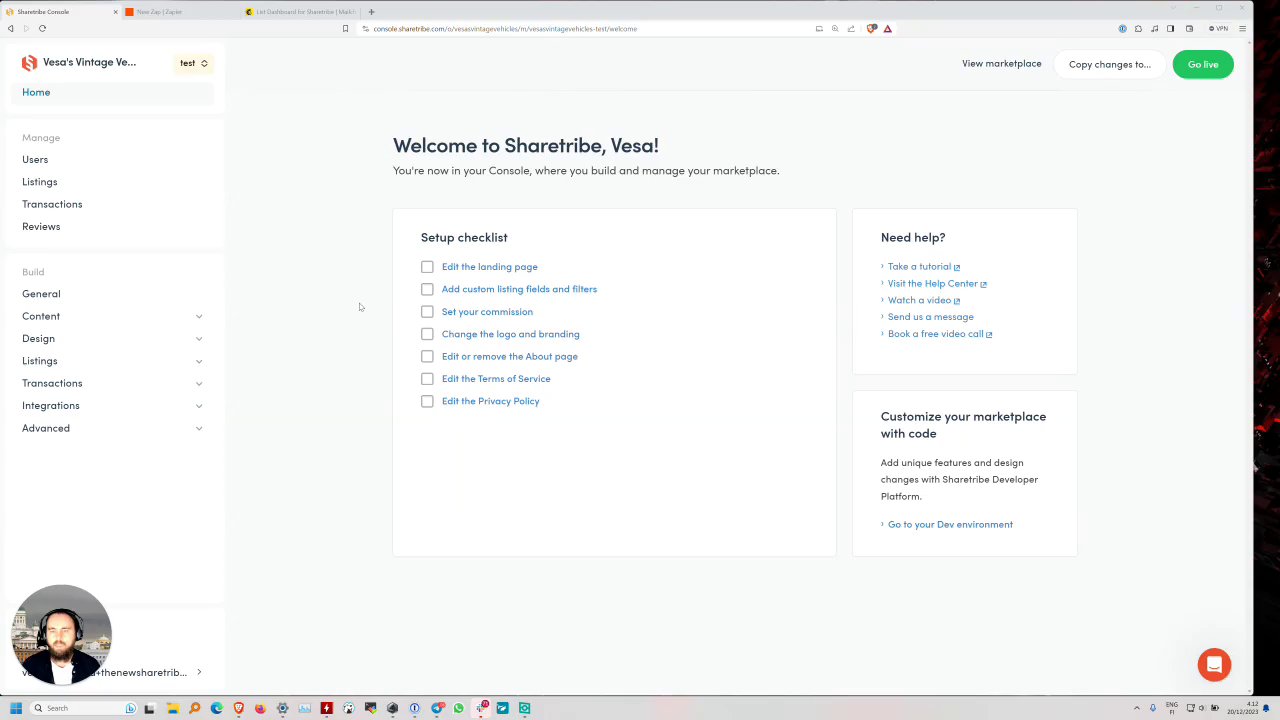
Task: Open WhatsApp from the taskbar
Action: (458, 708)
